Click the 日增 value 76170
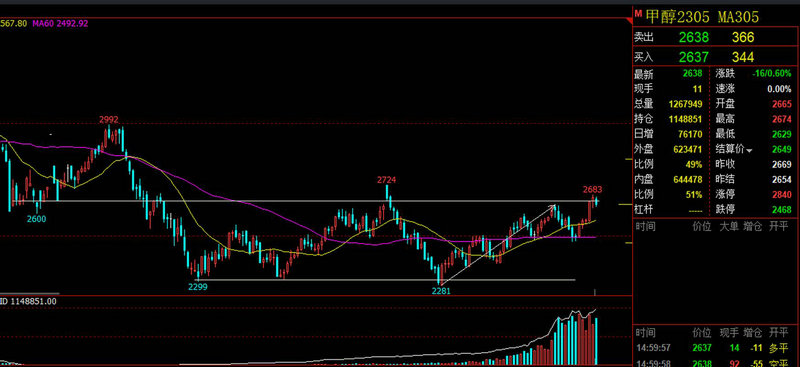This screenshot has width=800, height=367. click(690, 134)
